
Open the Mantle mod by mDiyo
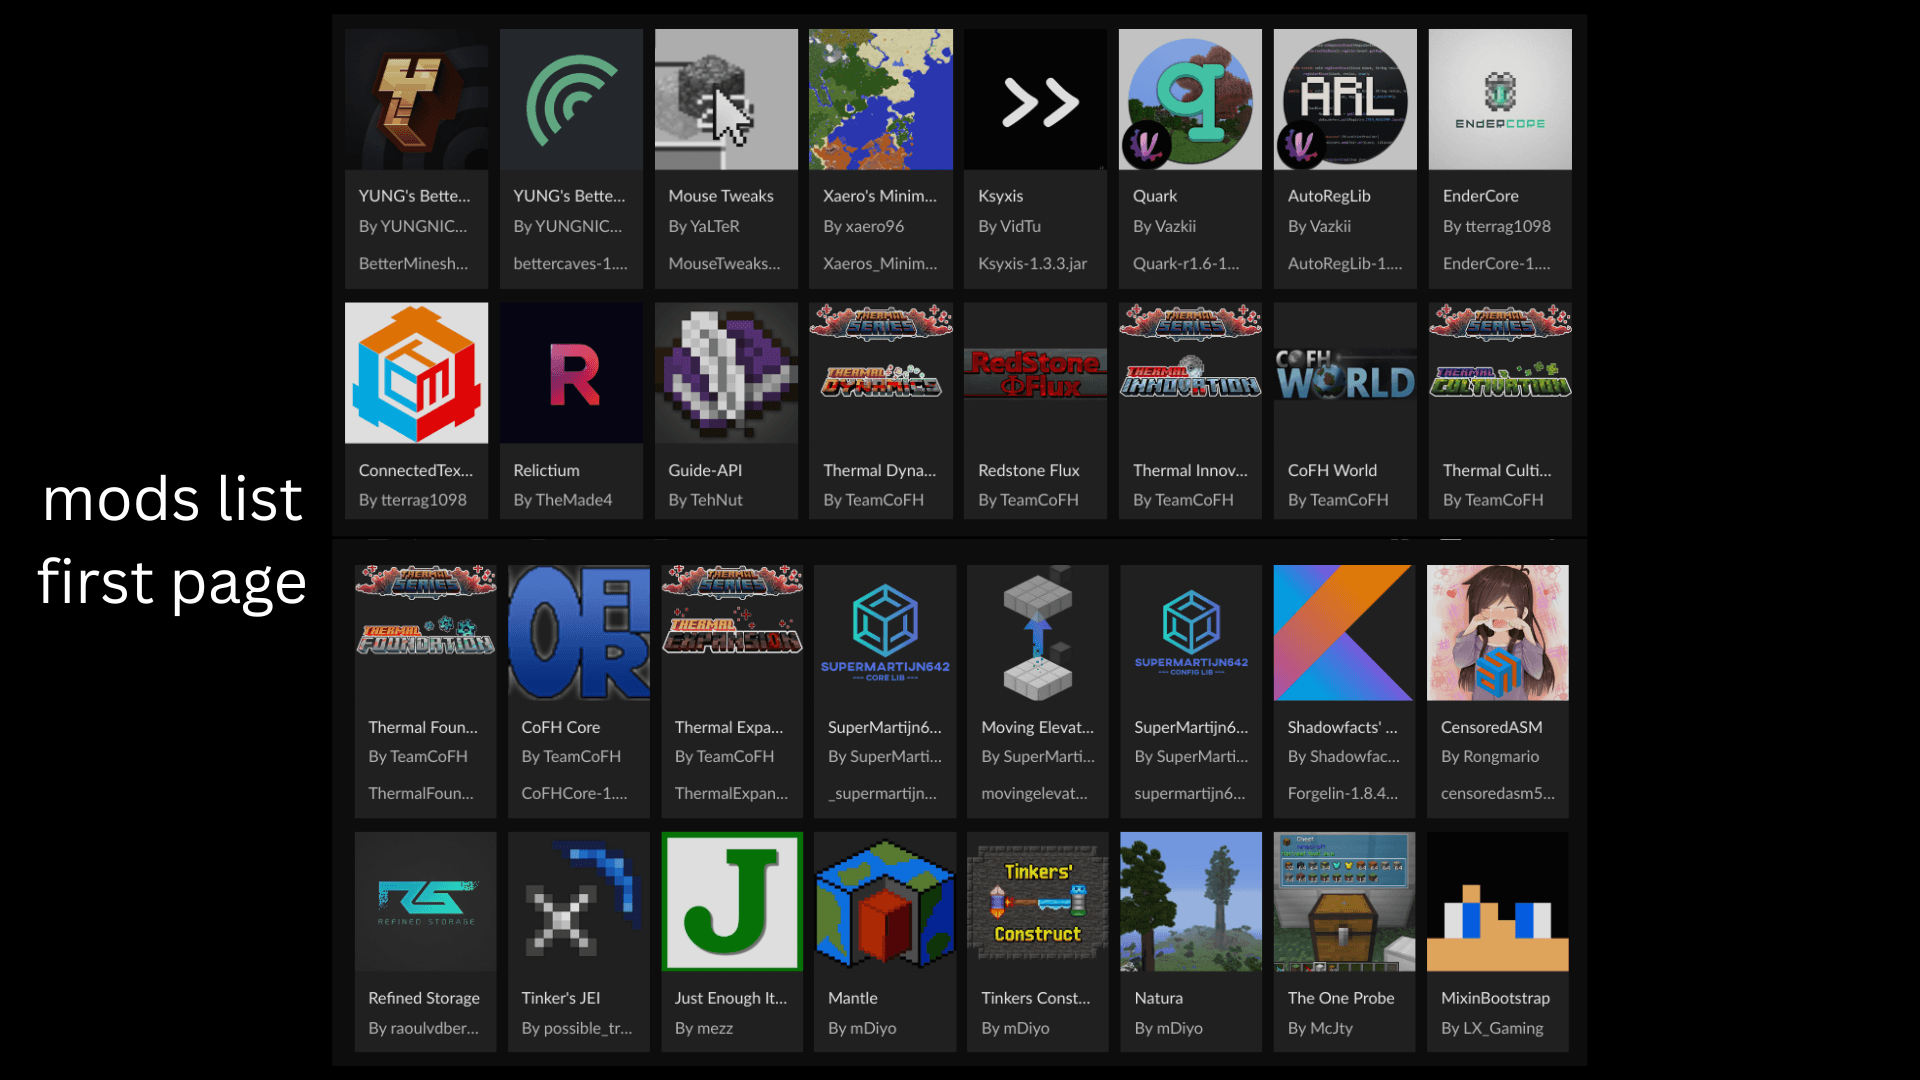pyautogui.click(x=884, y=901)
